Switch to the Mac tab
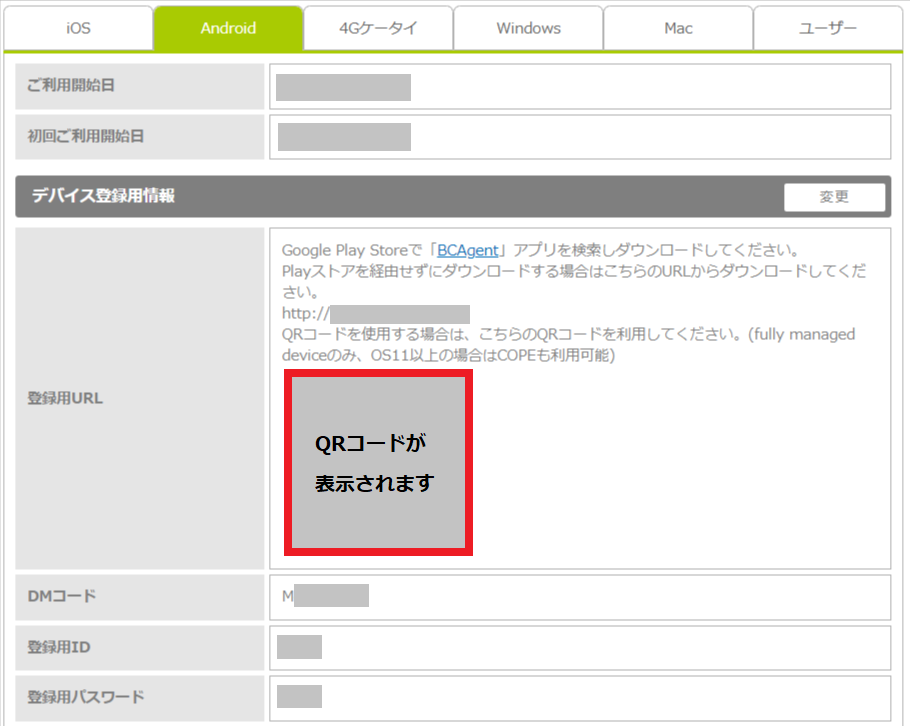This screenshot has height=726, width=910. click(x=678, y=28)
